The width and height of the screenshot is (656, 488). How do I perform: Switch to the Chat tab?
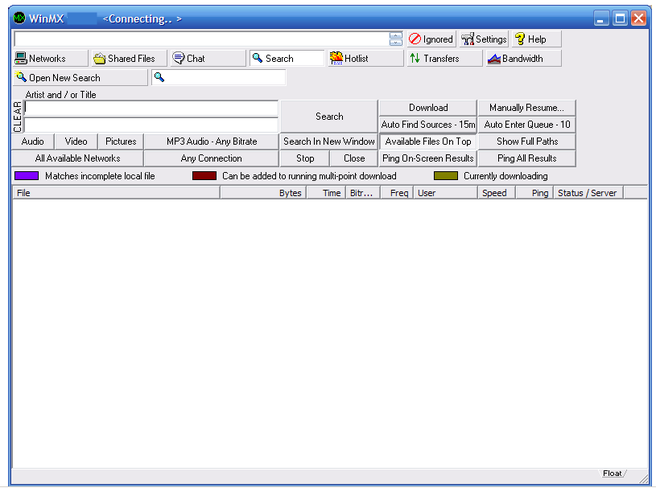click(x=208, y=58)
